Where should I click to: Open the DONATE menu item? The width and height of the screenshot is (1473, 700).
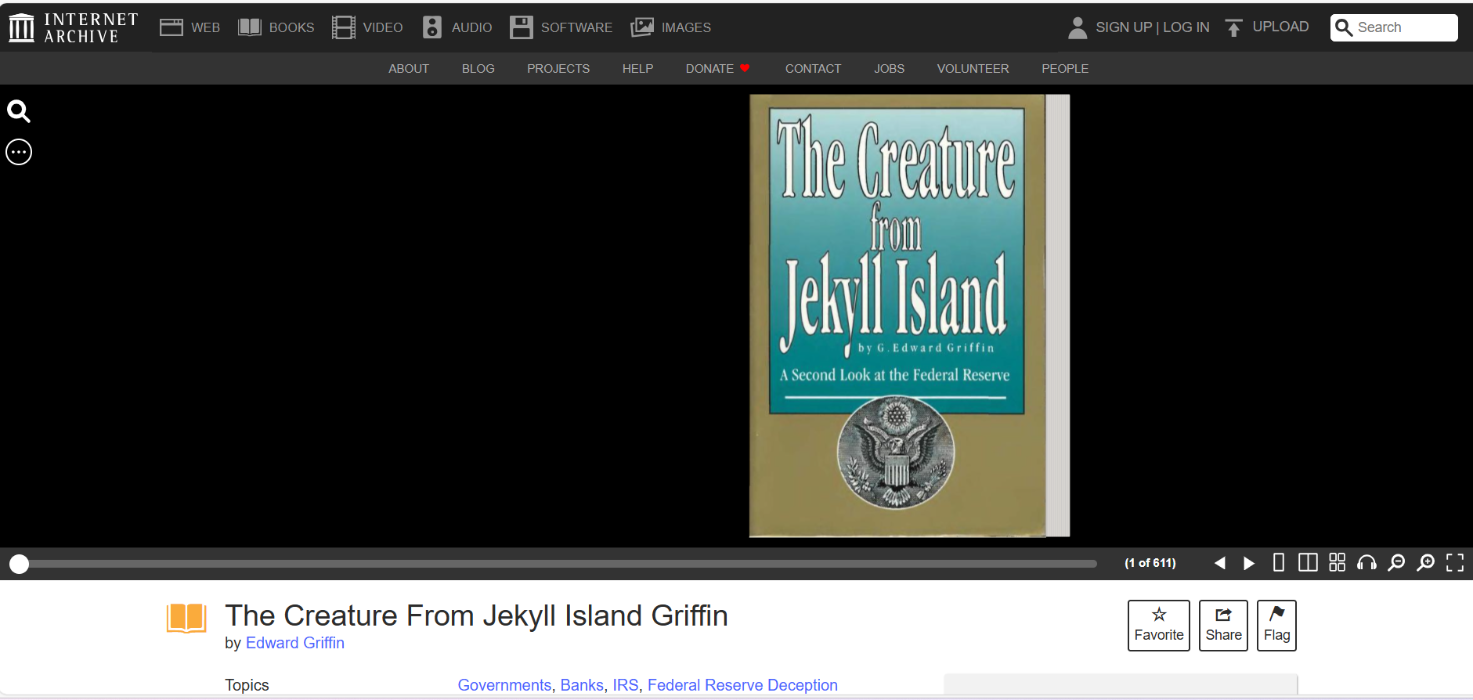point(718,69)
